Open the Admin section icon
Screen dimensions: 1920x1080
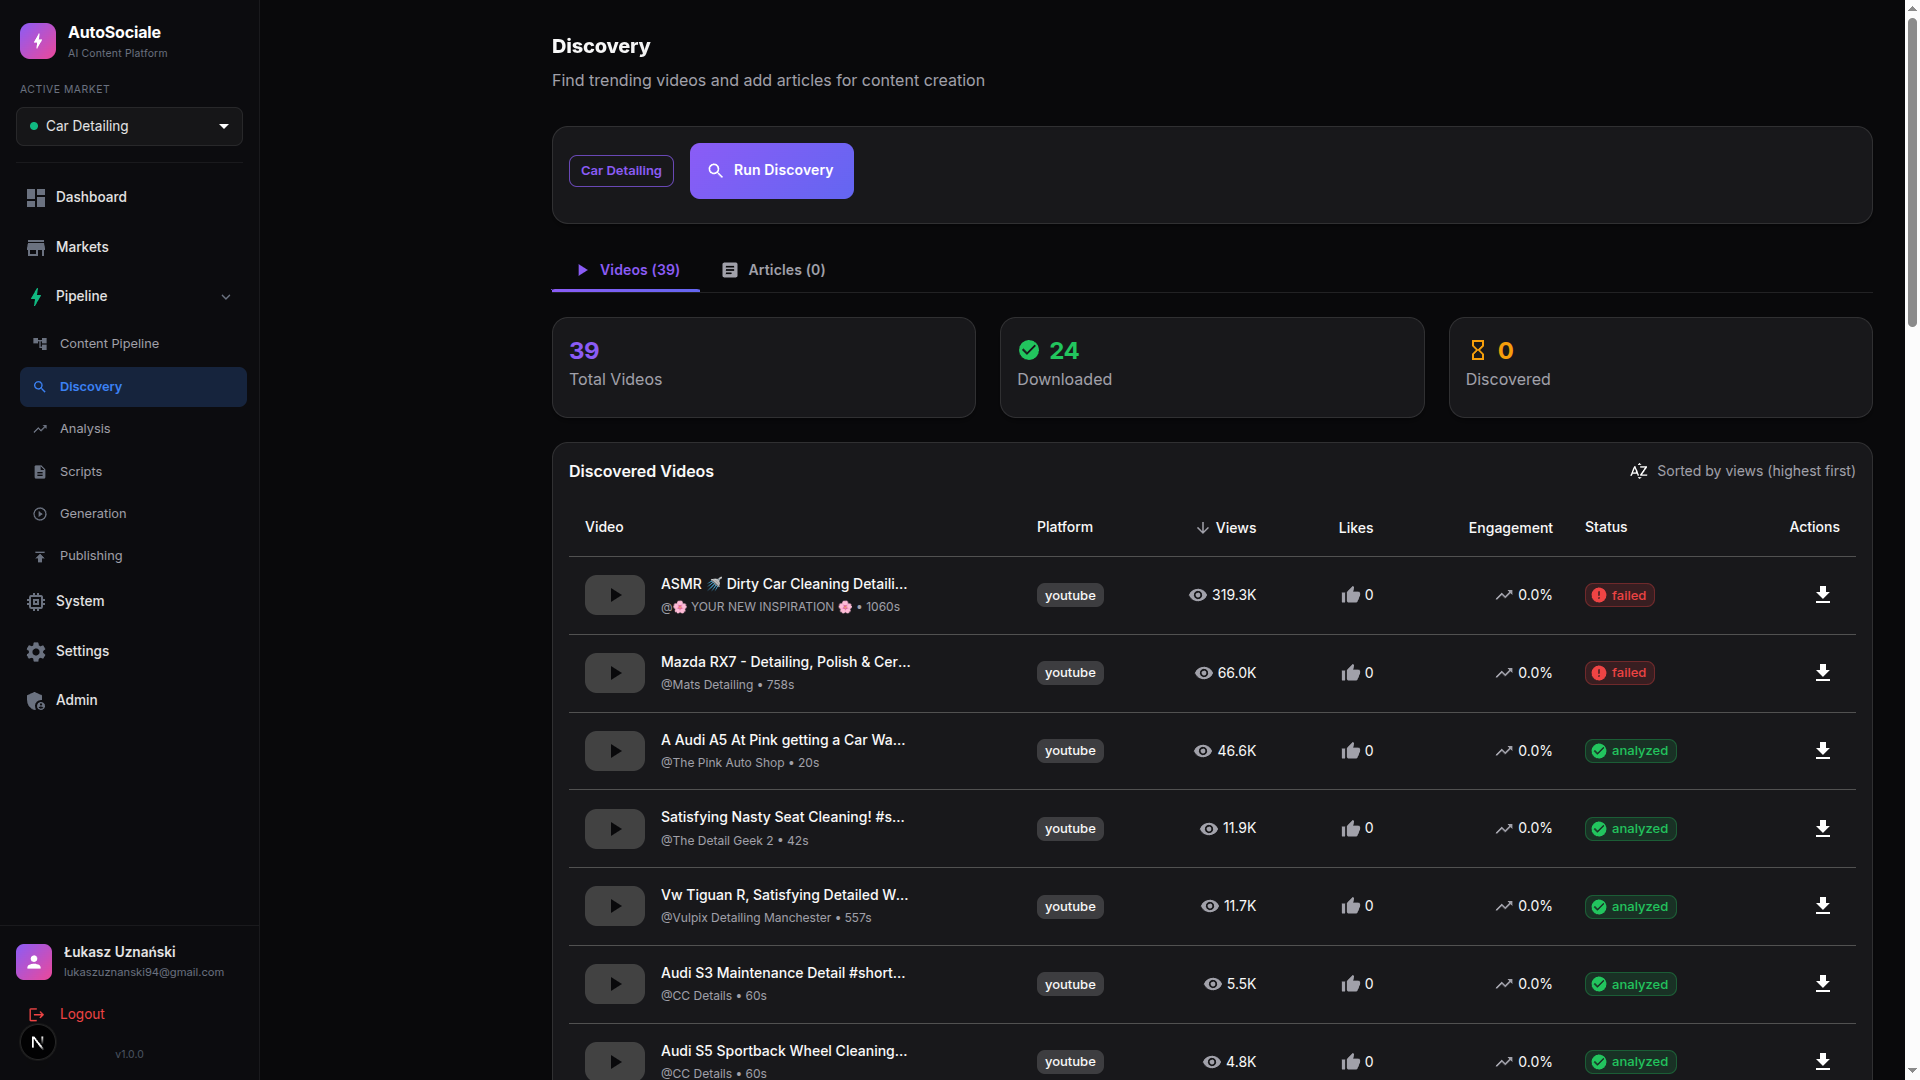pyautogui.click(x=36, y=700)
